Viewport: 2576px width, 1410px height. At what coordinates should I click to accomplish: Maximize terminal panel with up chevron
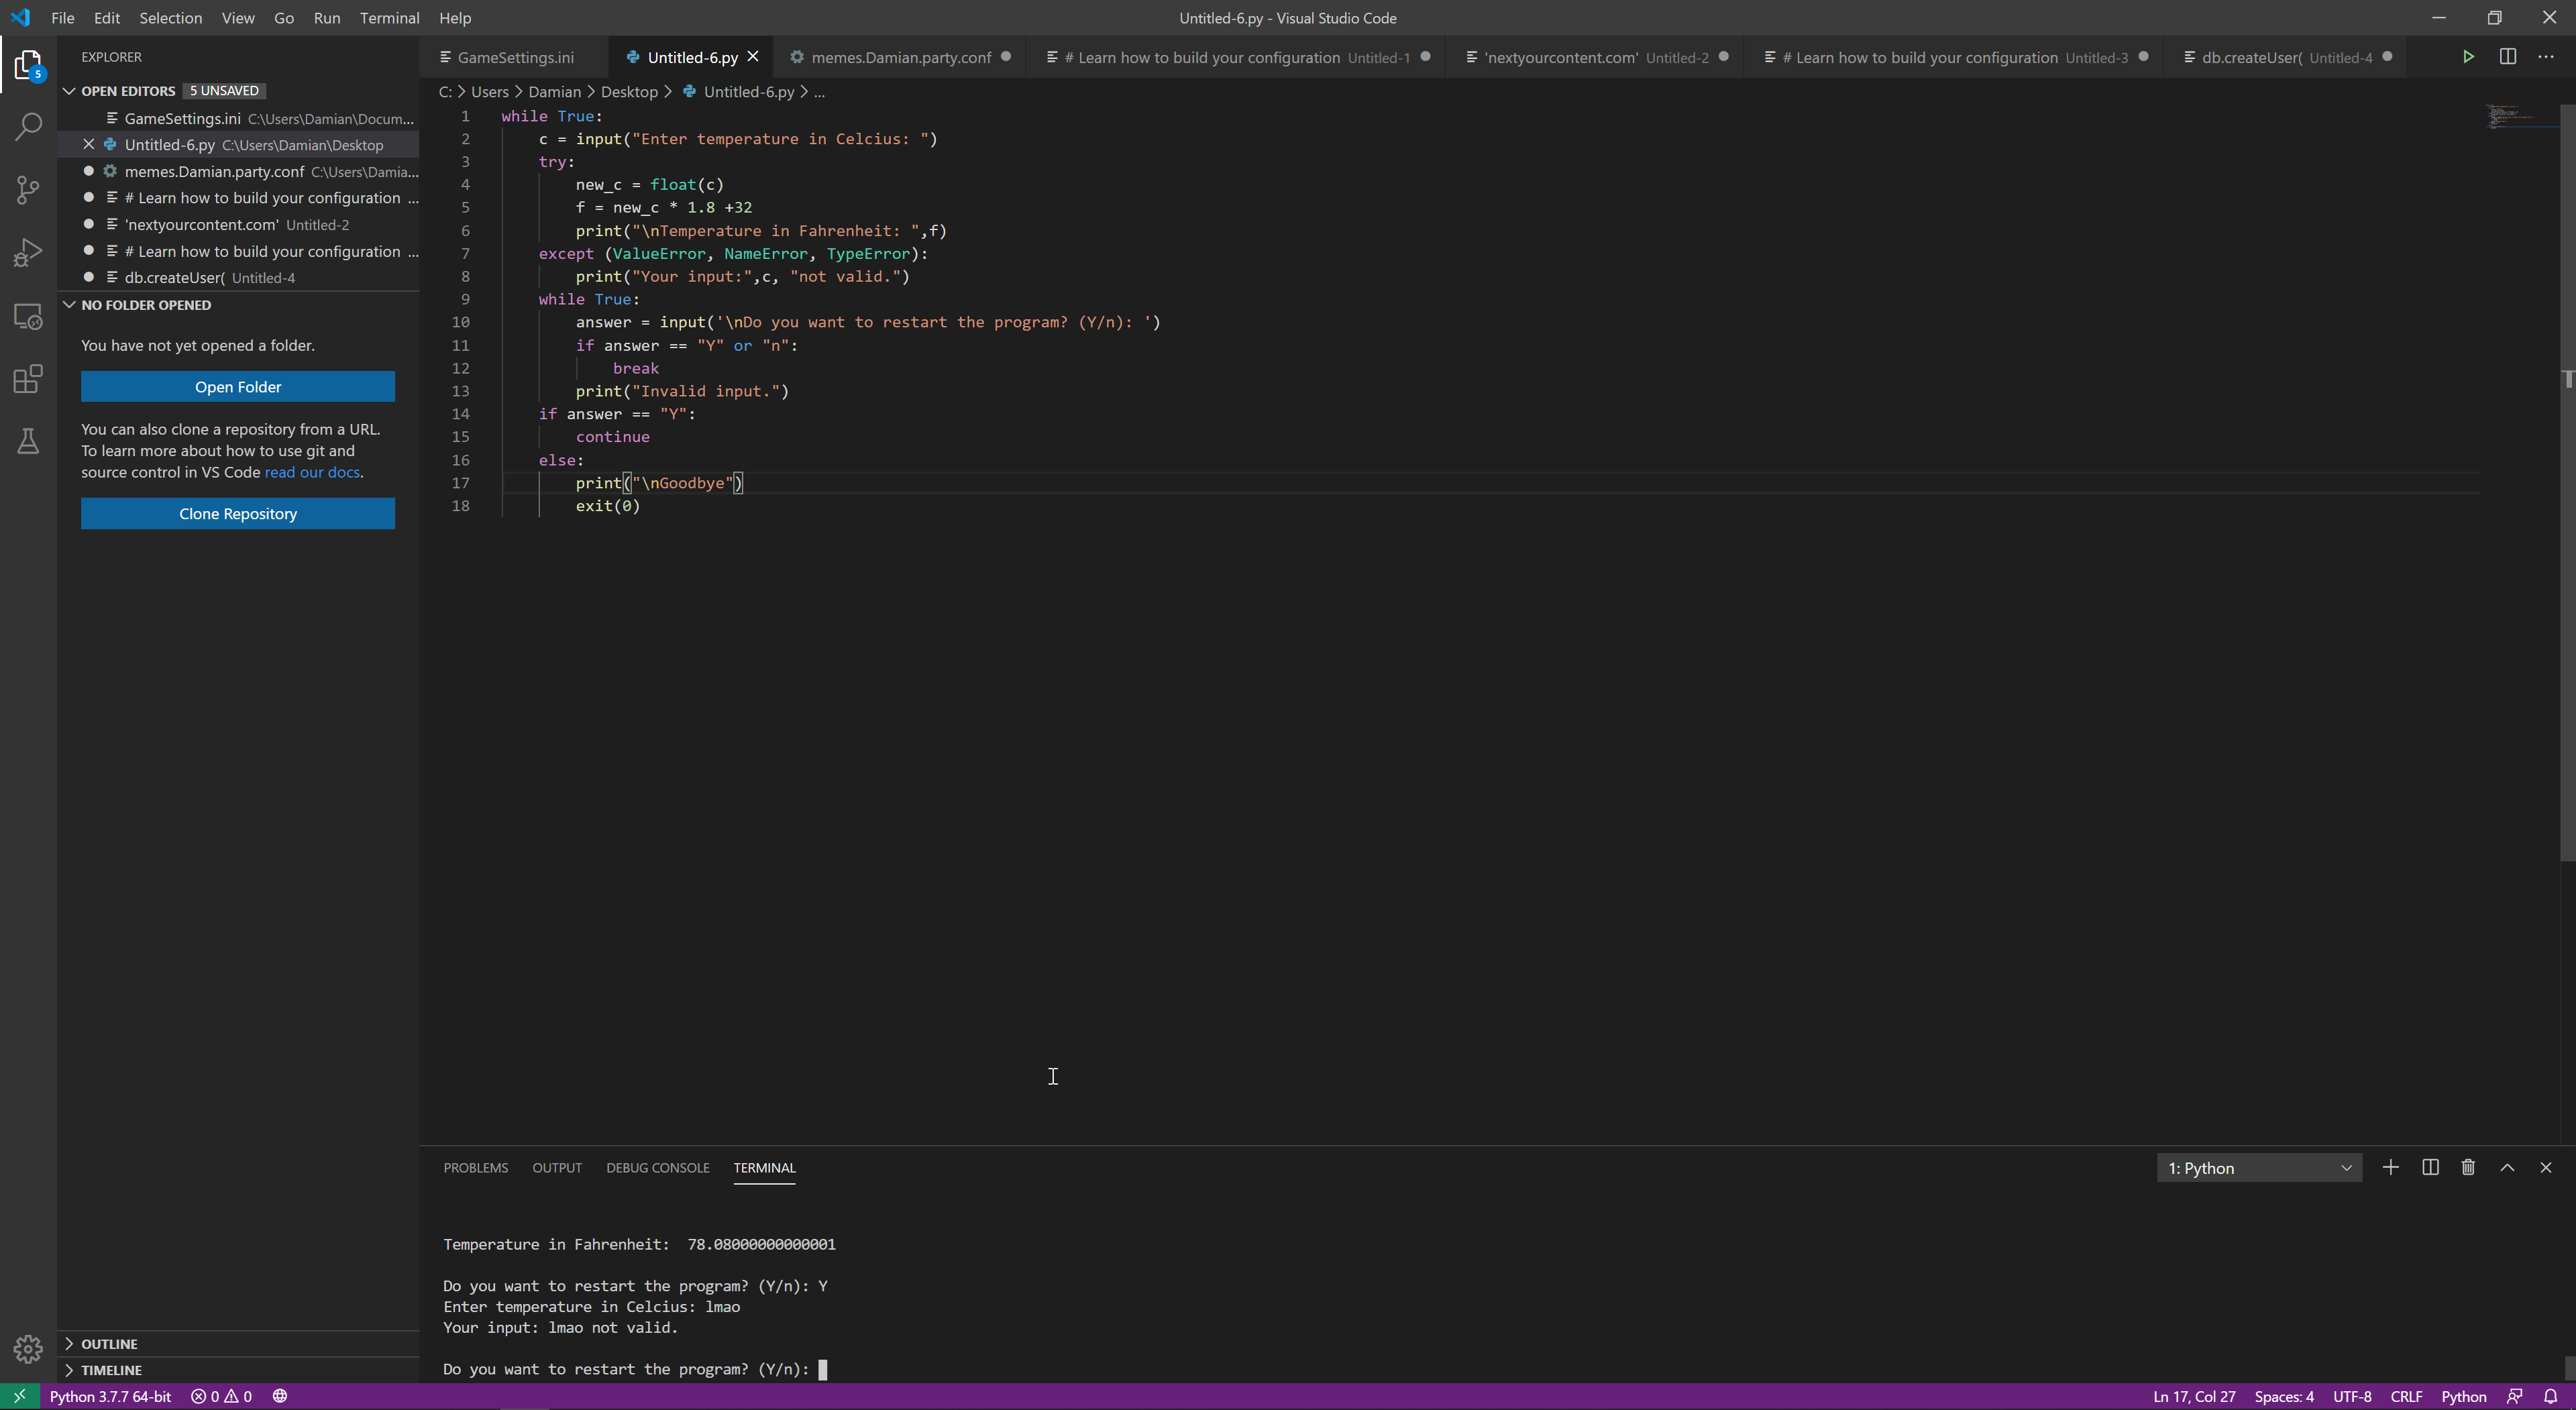[x=2507, y=1167]
